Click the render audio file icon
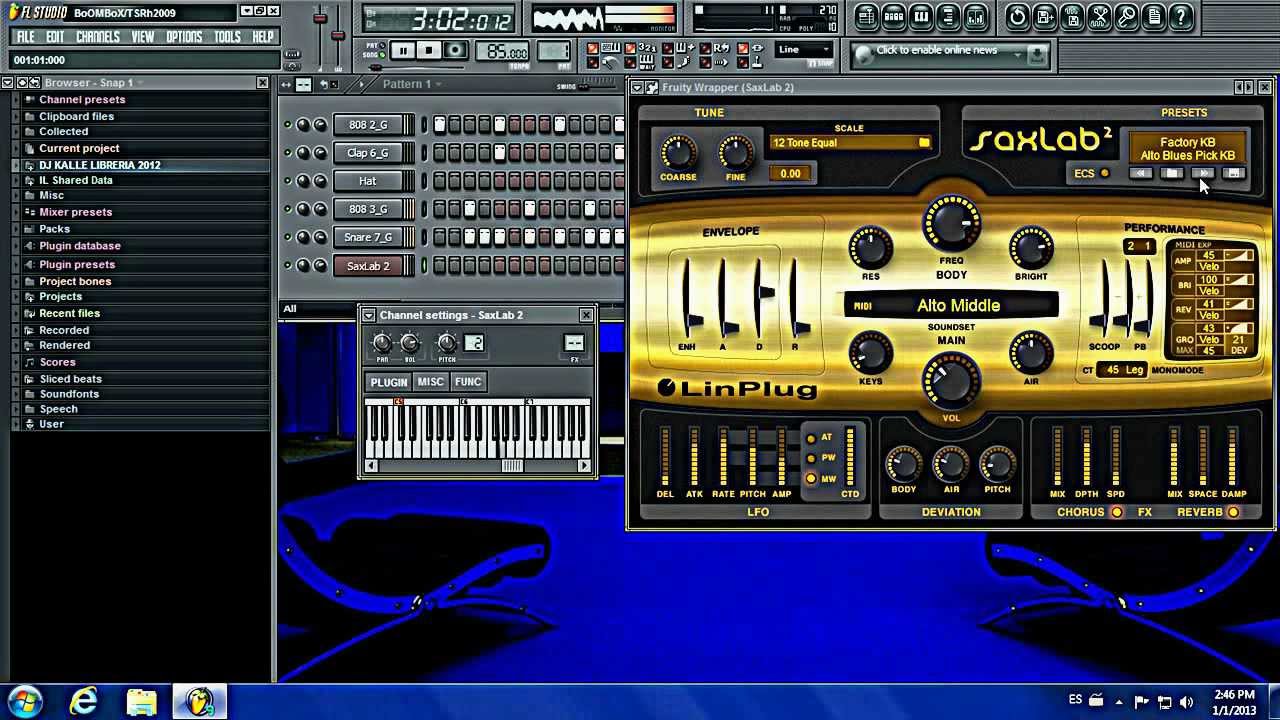The height and width of the screenshot is (720, 1280). tap(1072, 17)
